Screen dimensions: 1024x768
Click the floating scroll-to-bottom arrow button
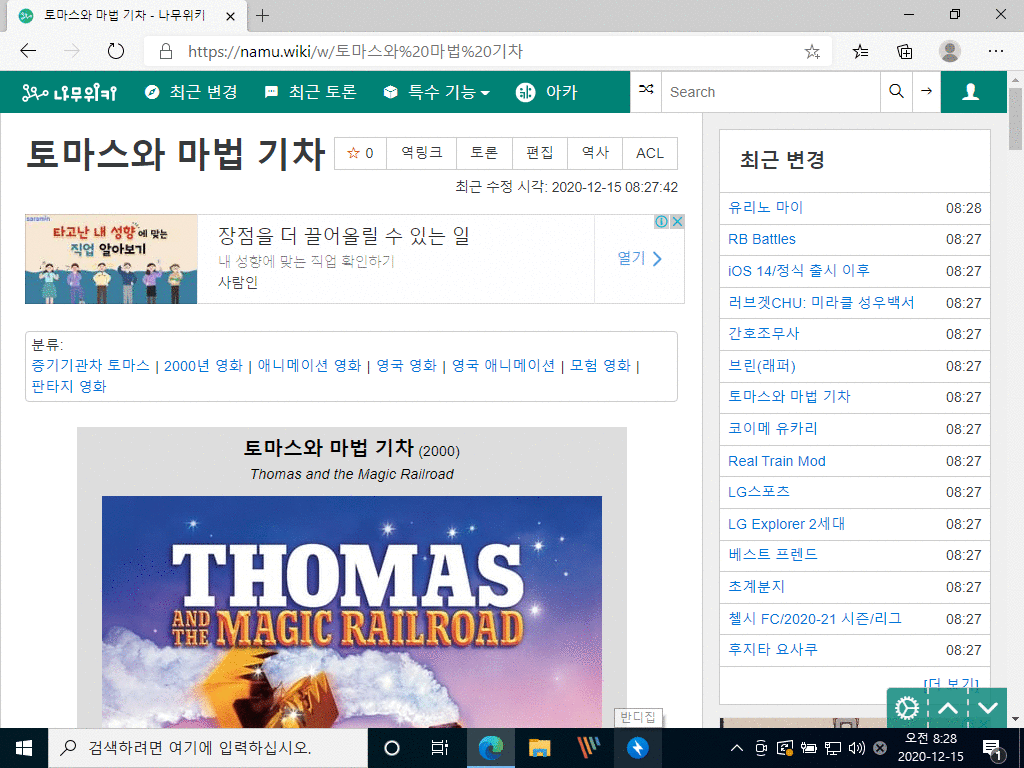(x=988, y=708)
